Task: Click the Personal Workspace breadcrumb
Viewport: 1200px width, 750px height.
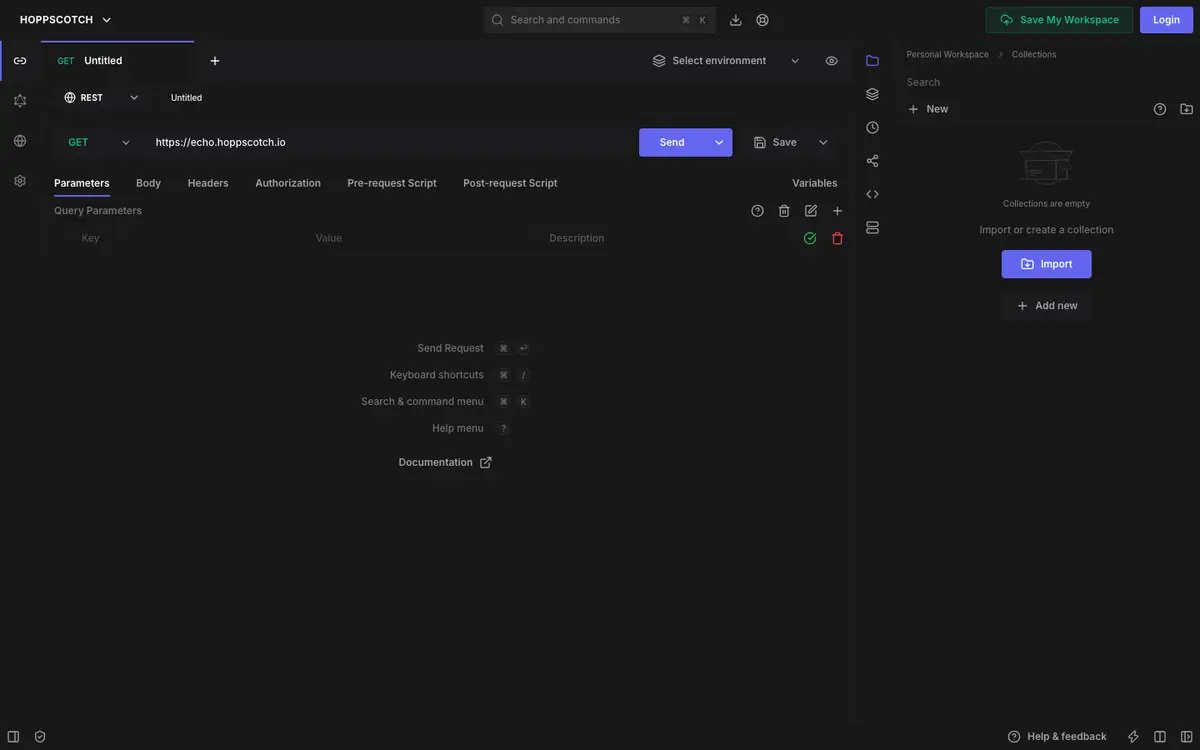Action: pyautogui.click(x=947, y=55)
